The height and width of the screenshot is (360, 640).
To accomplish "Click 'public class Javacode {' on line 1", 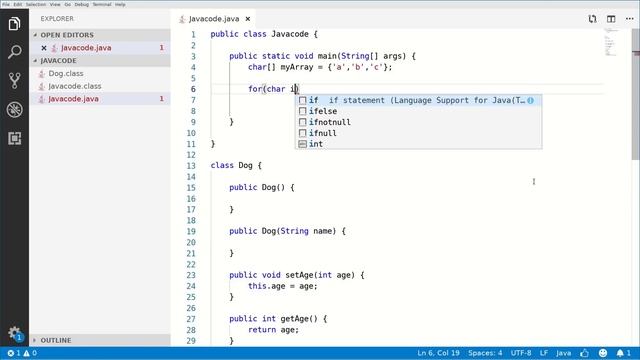I will point(264,34).
